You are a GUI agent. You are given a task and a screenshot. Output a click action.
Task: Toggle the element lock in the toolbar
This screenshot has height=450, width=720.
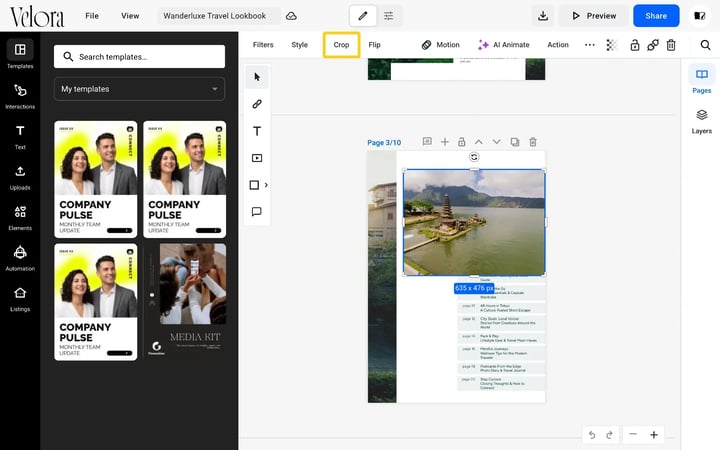click(x=635, y=45)
